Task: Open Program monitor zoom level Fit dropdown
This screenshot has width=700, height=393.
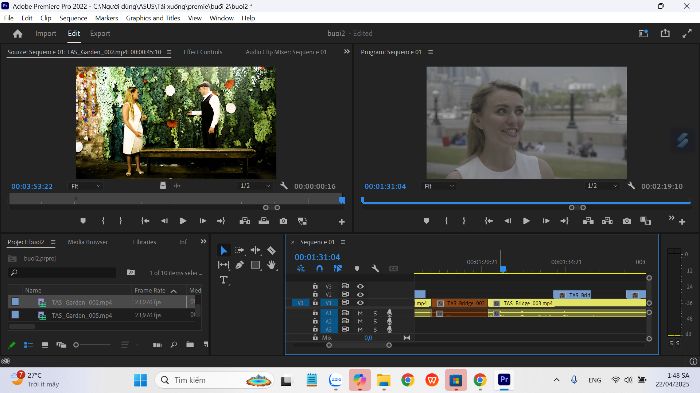Action: tap(439, 186)
